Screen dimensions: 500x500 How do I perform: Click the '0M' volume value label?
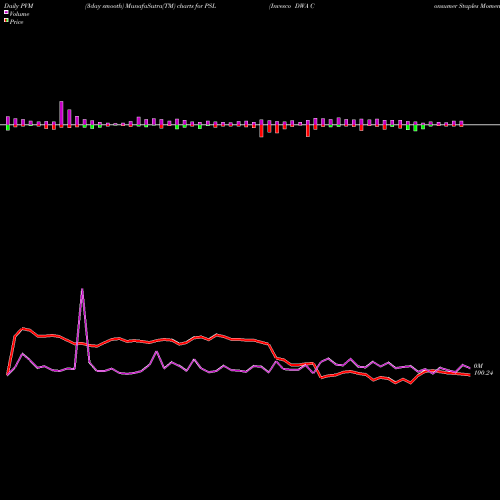coord(478,366)
